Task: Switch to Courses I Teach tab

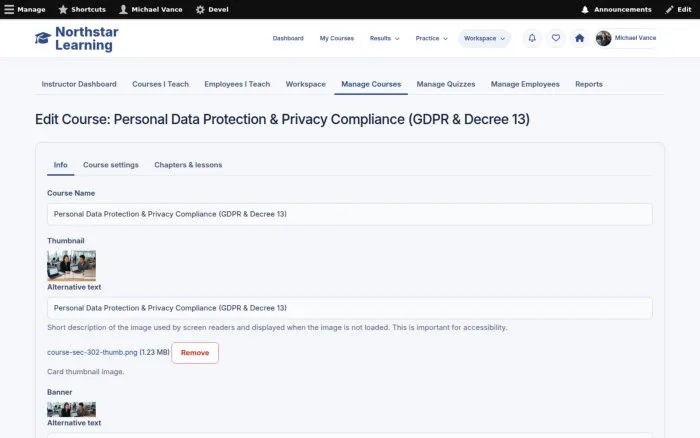Action: (160, 84)
